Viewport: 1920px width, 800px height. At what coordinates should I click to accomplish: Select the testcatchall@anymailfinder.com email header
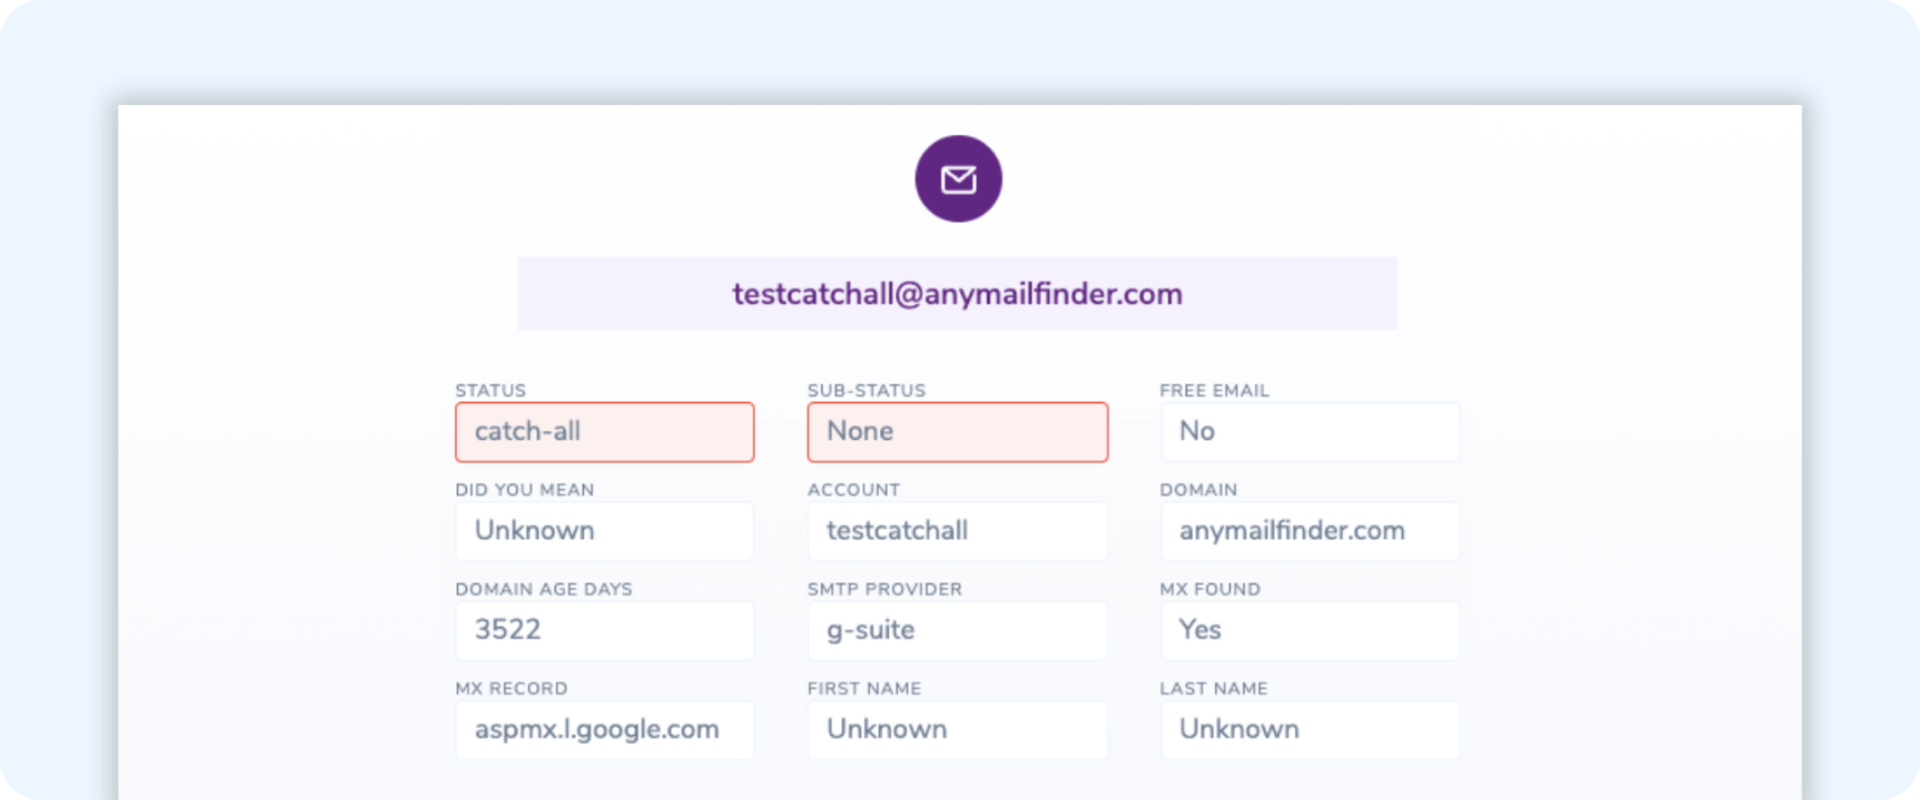click(x=957, y=293)
